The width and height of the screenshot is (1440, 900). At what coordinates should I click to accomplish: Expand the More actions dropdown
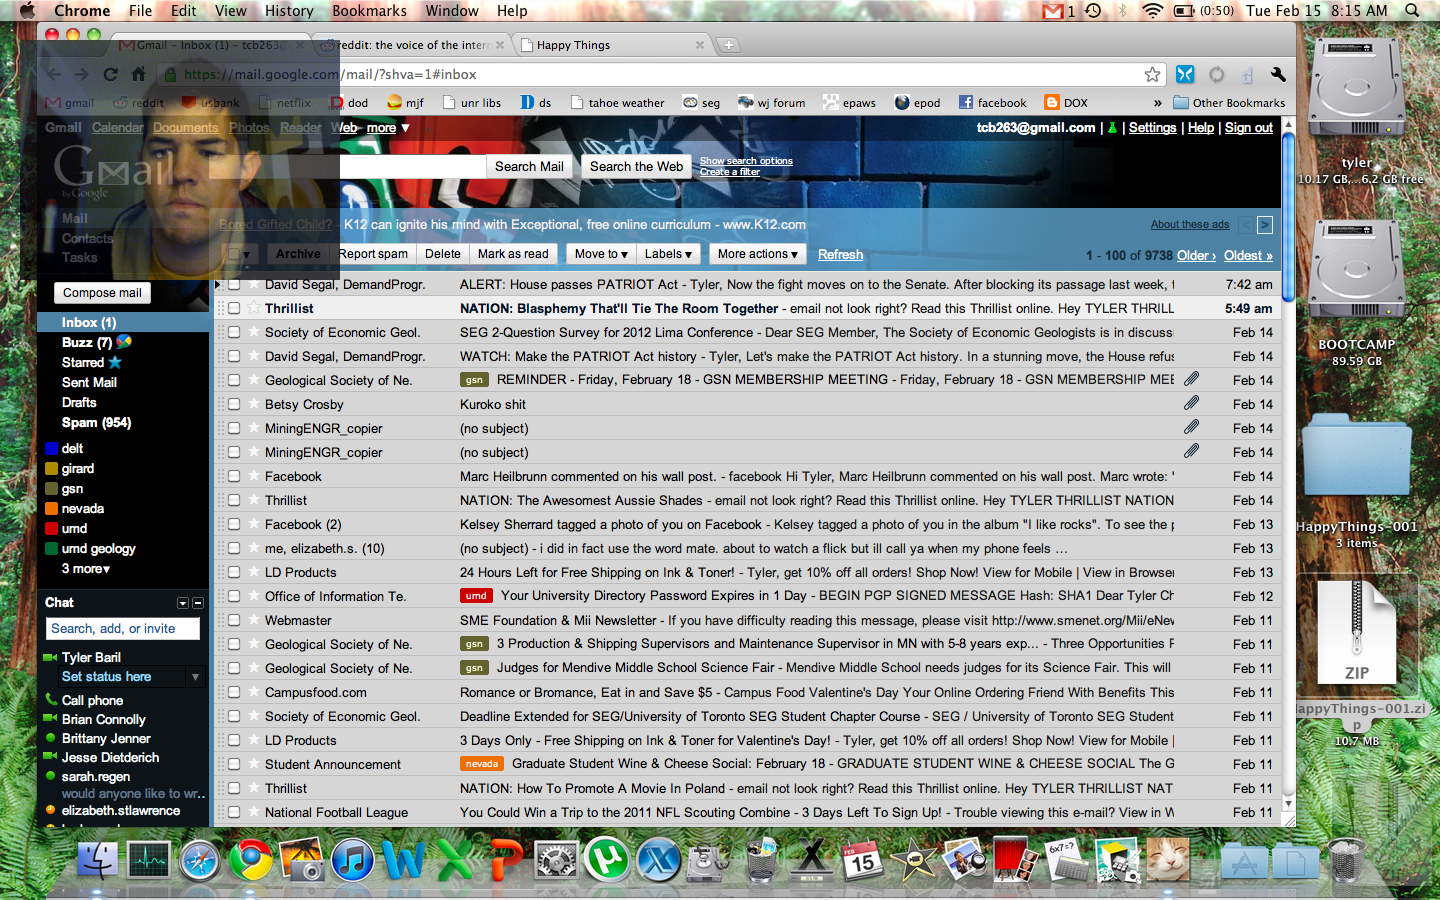click(x=757, y=254)
